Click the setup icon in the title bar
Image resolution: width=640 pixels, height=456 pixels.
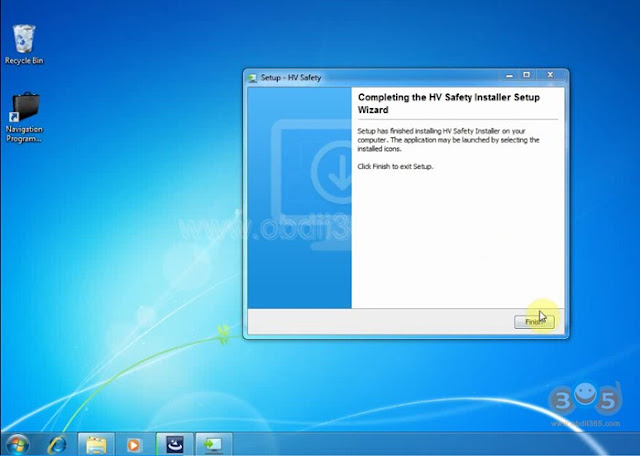pos(253,78)
